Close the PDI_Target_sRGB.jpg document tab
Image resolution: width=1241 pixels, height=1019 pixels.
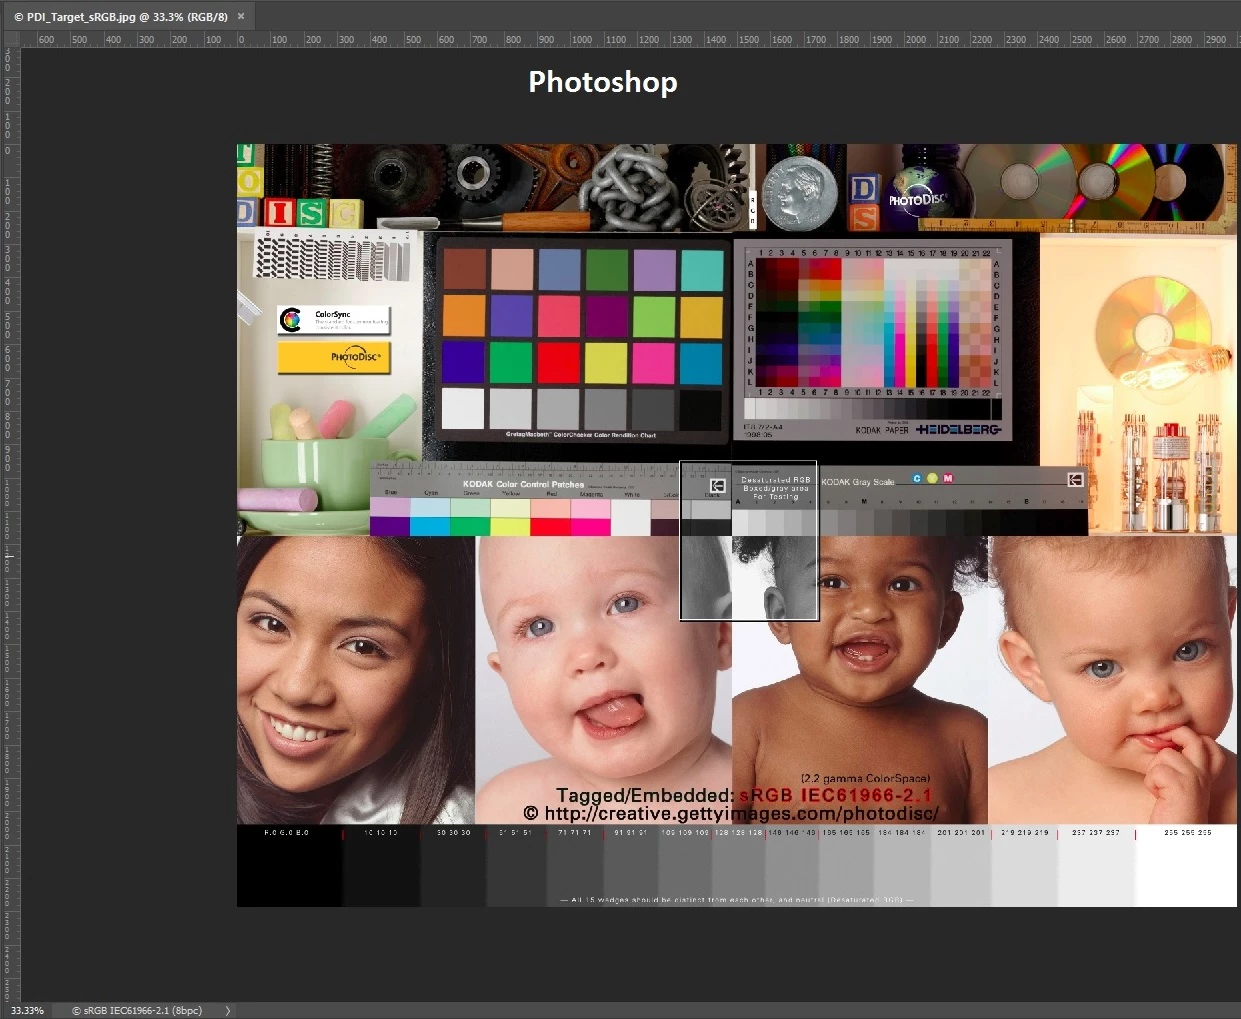coord(241,16)
